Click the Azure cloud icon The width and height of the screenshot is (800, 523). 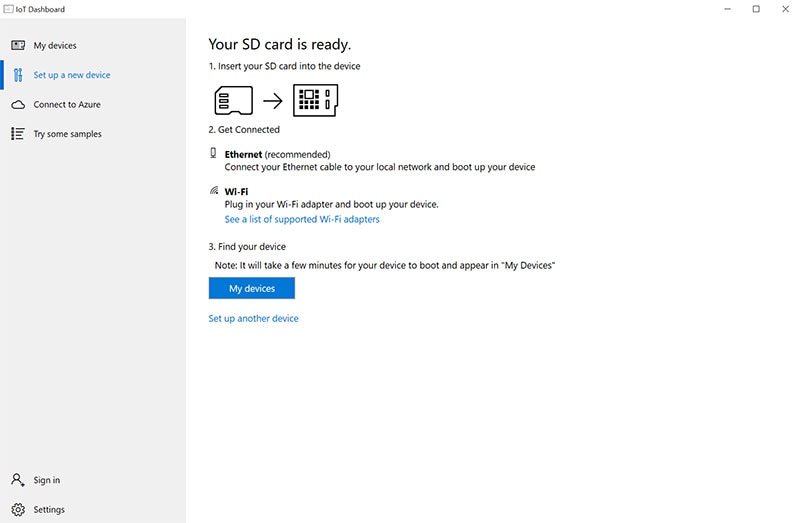click(18, 104)
